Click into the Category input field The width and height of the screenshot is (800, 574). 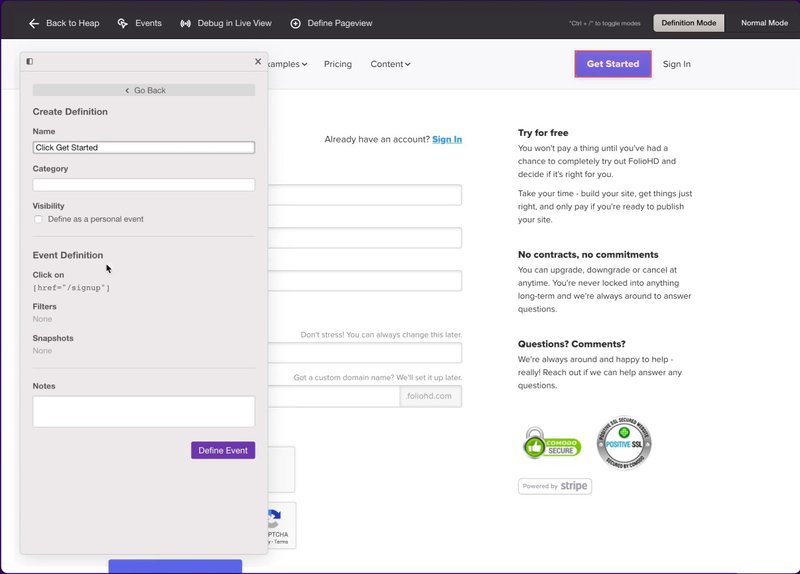(144, 185)
